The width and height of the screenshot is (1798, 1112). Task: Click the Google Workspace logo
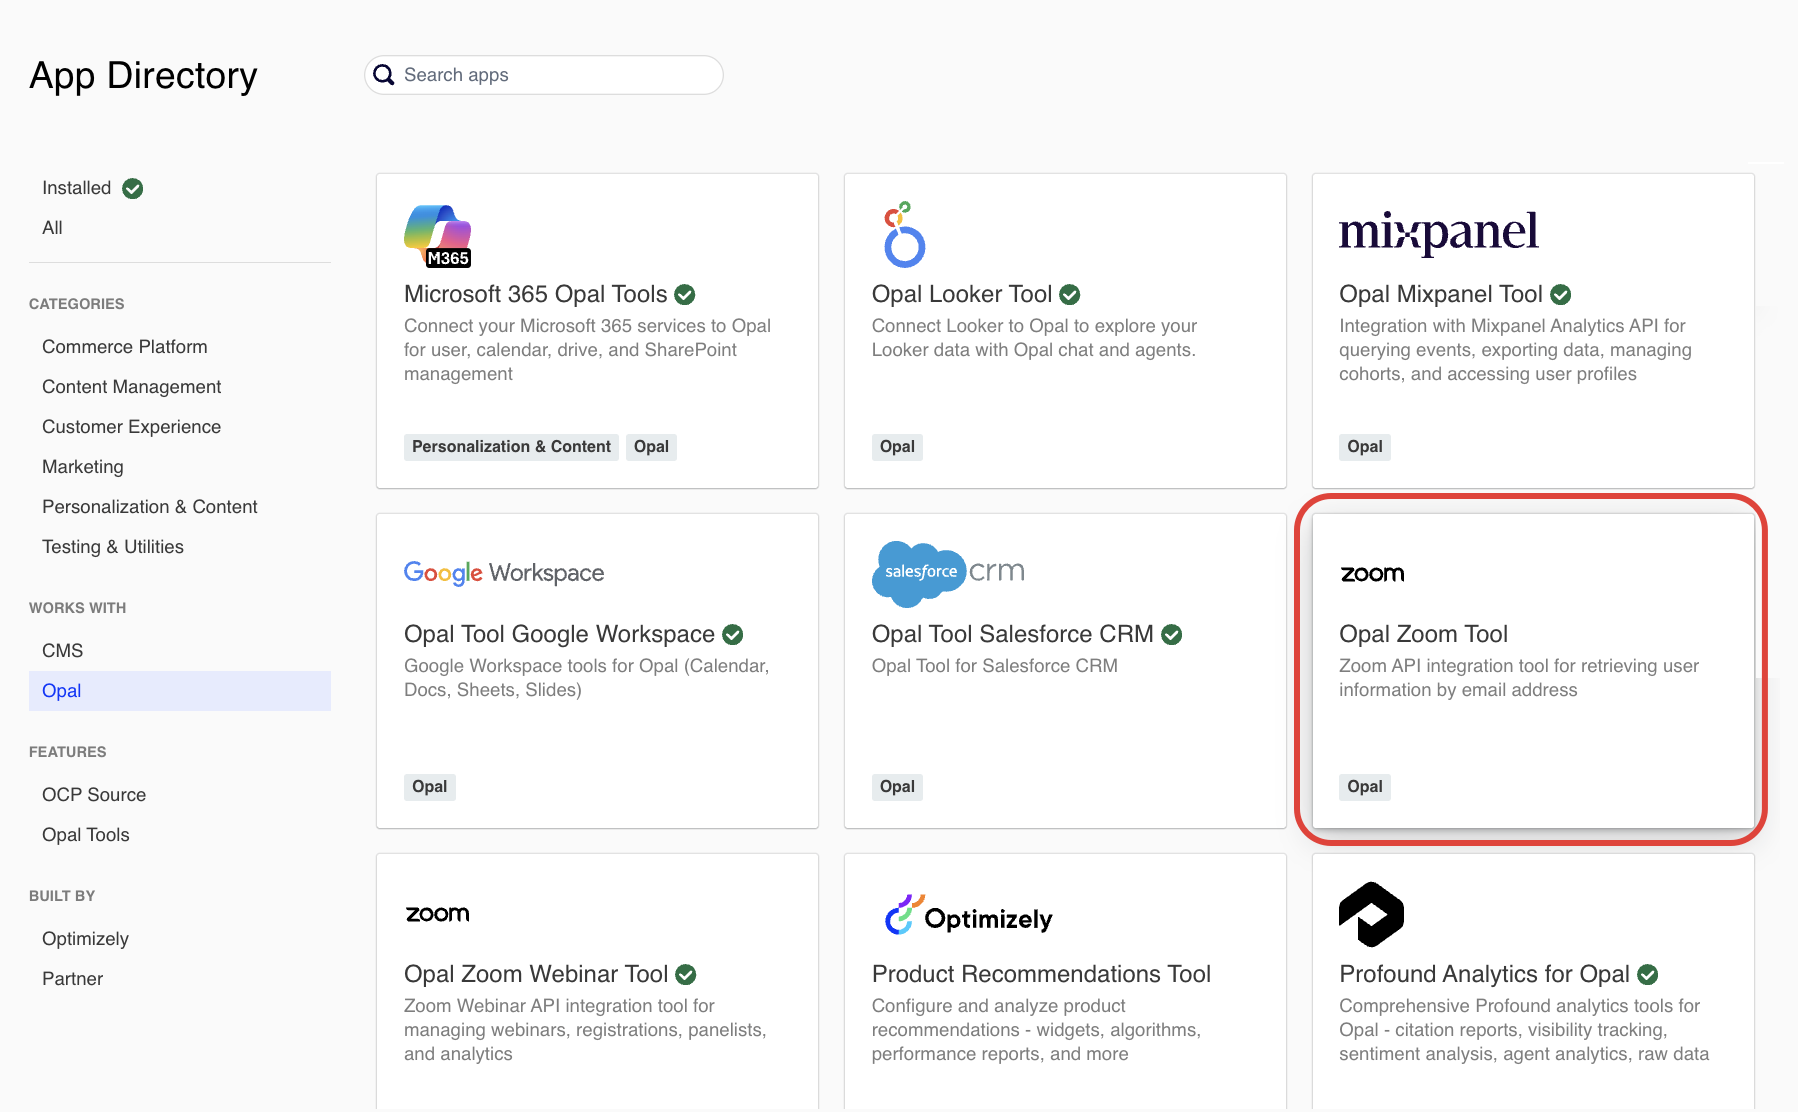pyautogui.click(x=504, y=573)
